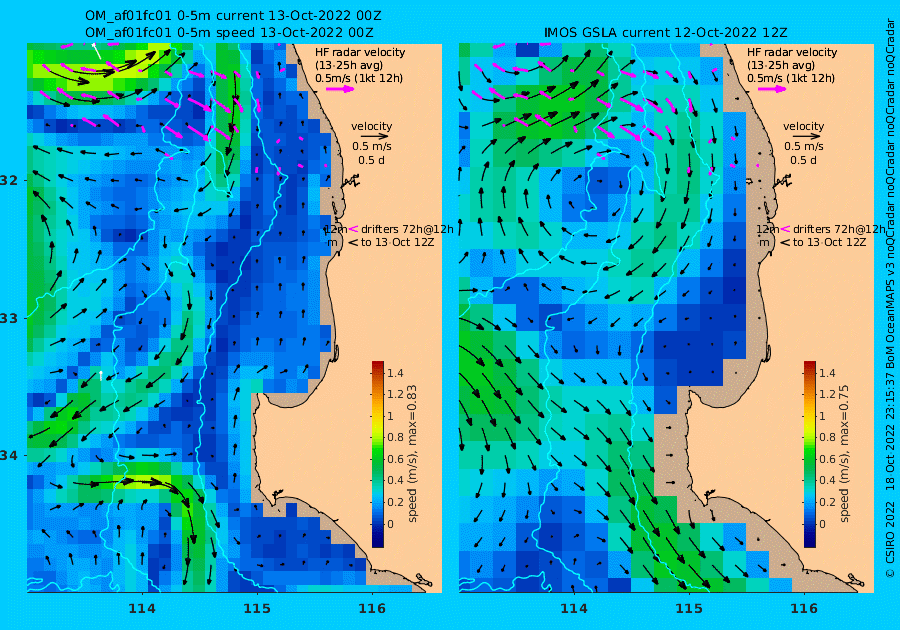Click the '0.5 d' legend text in the OM_af01fc01 panel

tap(371, 160)
